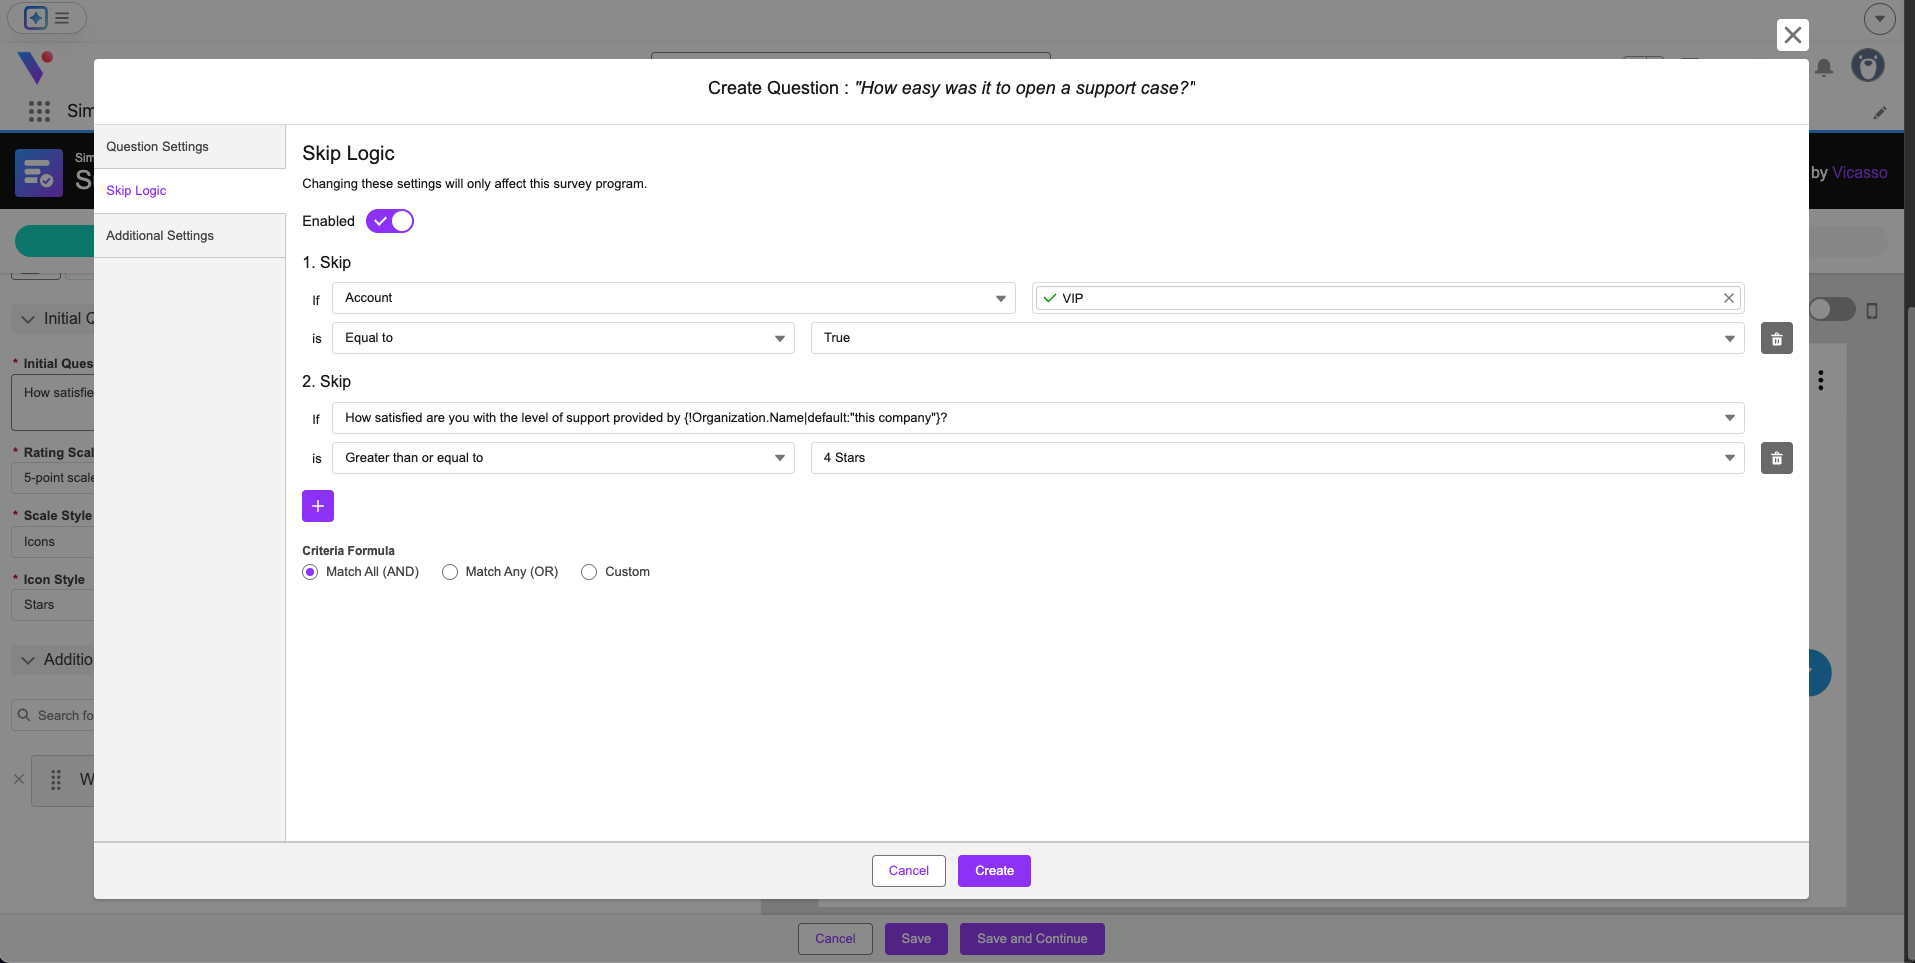1915x963 pixels.
Task: Clear the VIP field selection
Action: [x=1728, y=298]
